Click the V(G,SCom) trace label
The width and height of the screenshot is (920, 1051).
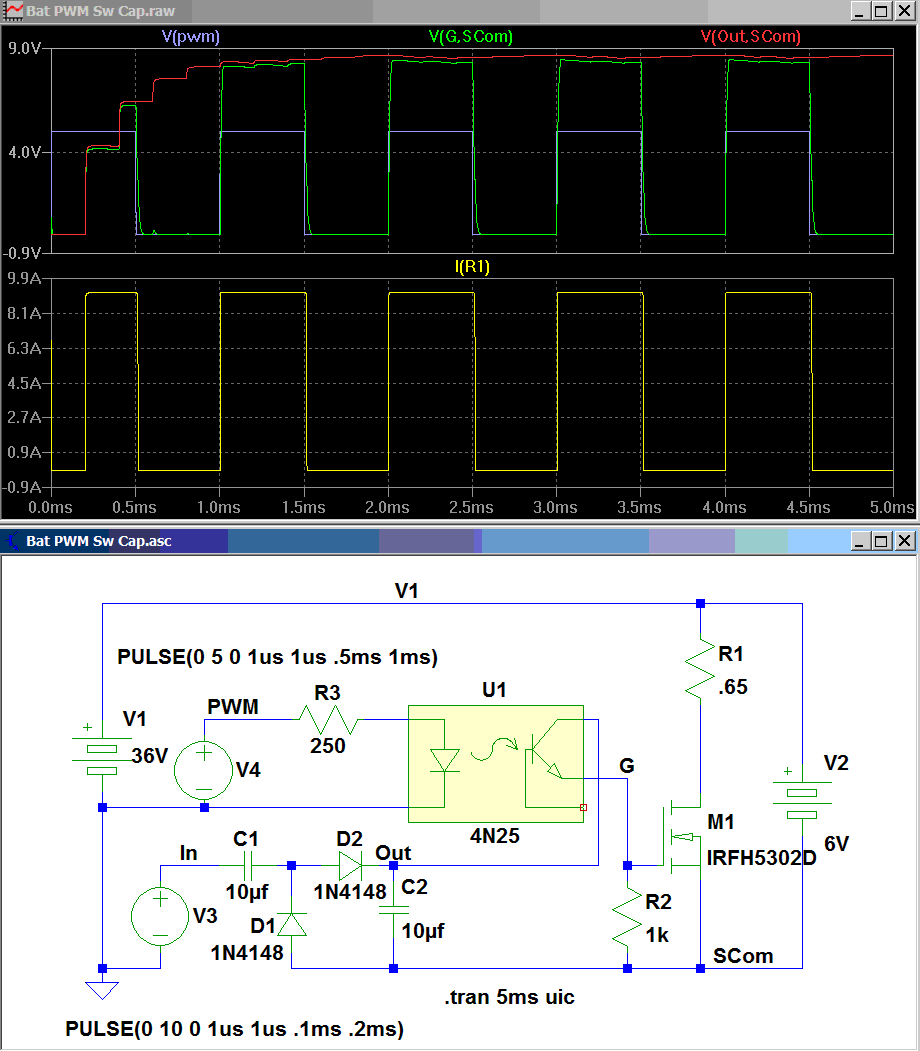(x=470, y=37)
